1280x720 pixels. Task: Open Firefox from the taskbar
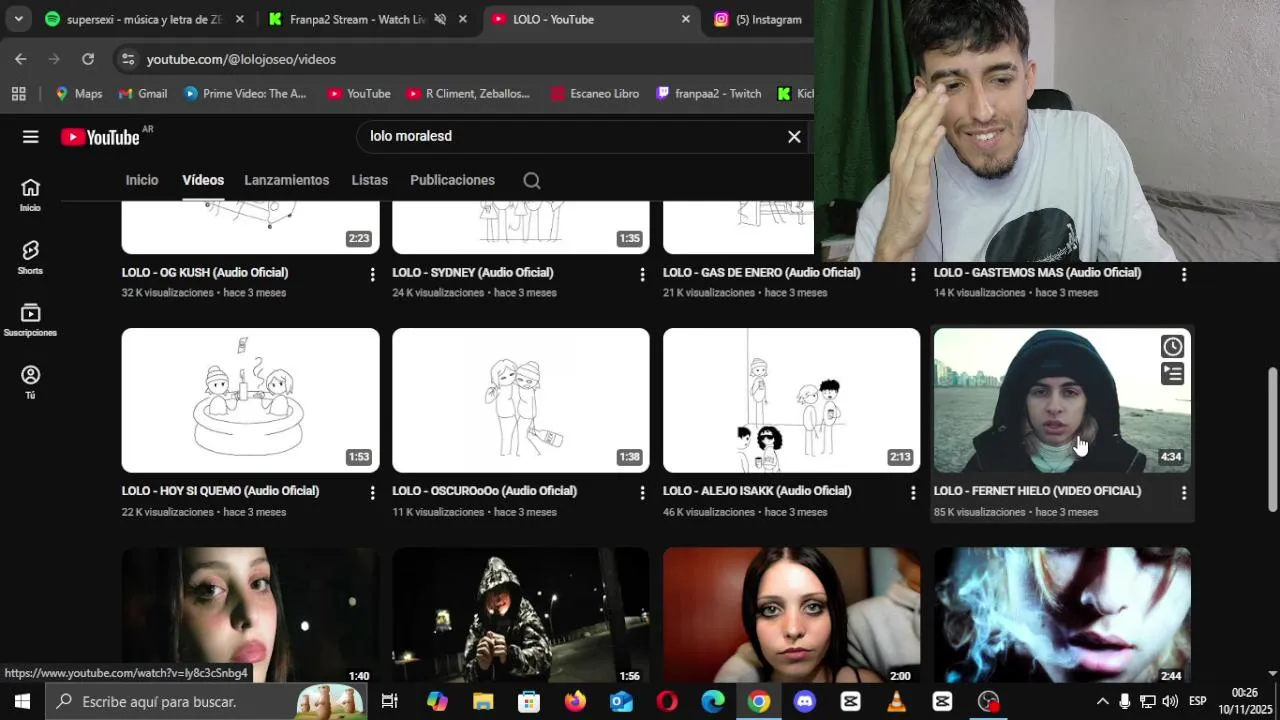575,701
